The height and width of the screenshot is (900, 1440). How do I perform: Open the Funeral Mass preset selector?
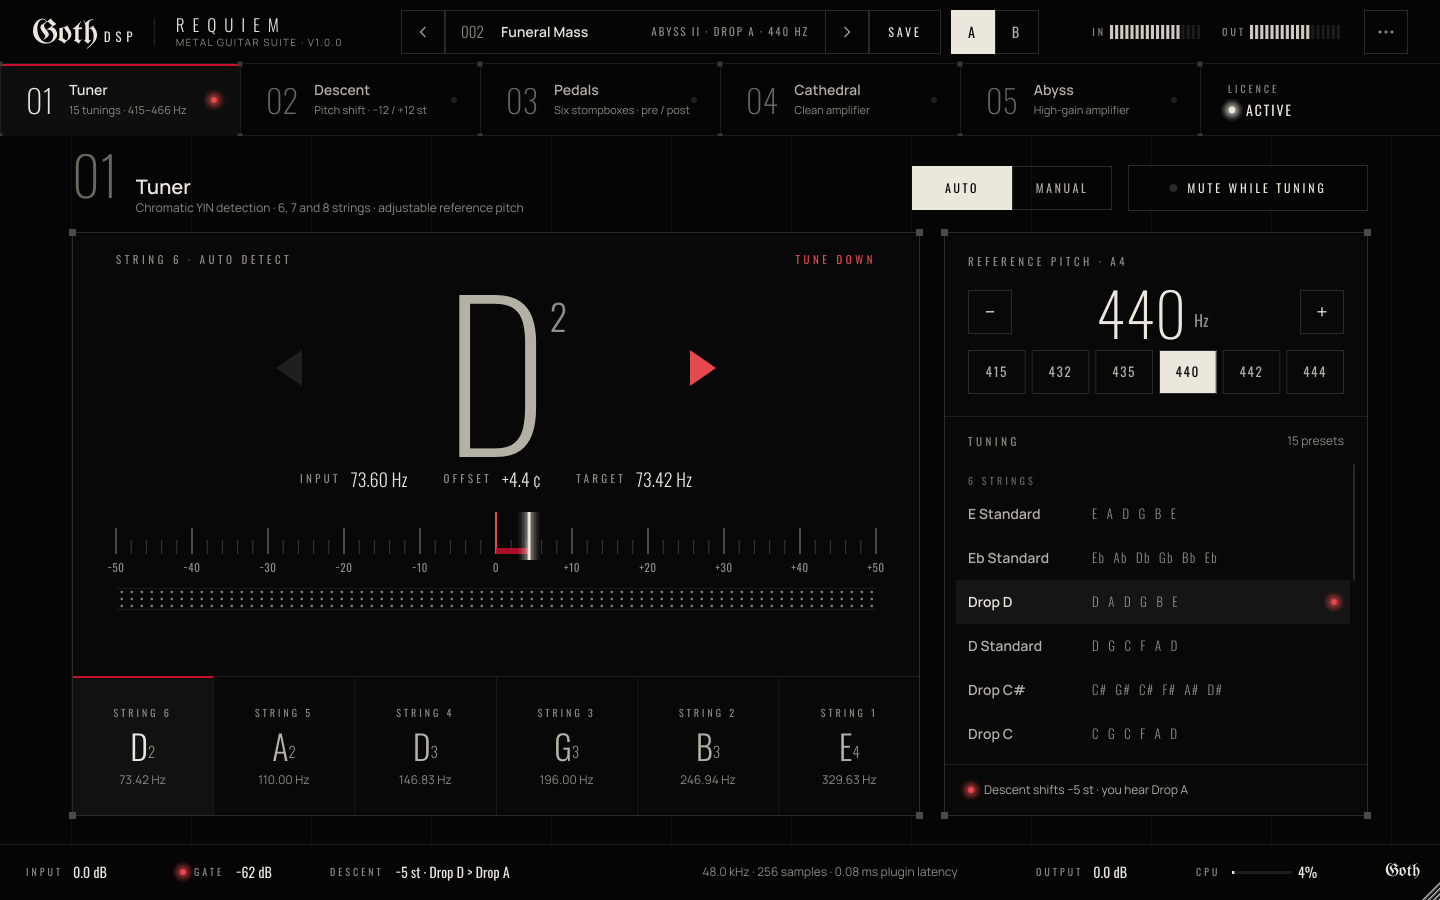pos(635,32)
